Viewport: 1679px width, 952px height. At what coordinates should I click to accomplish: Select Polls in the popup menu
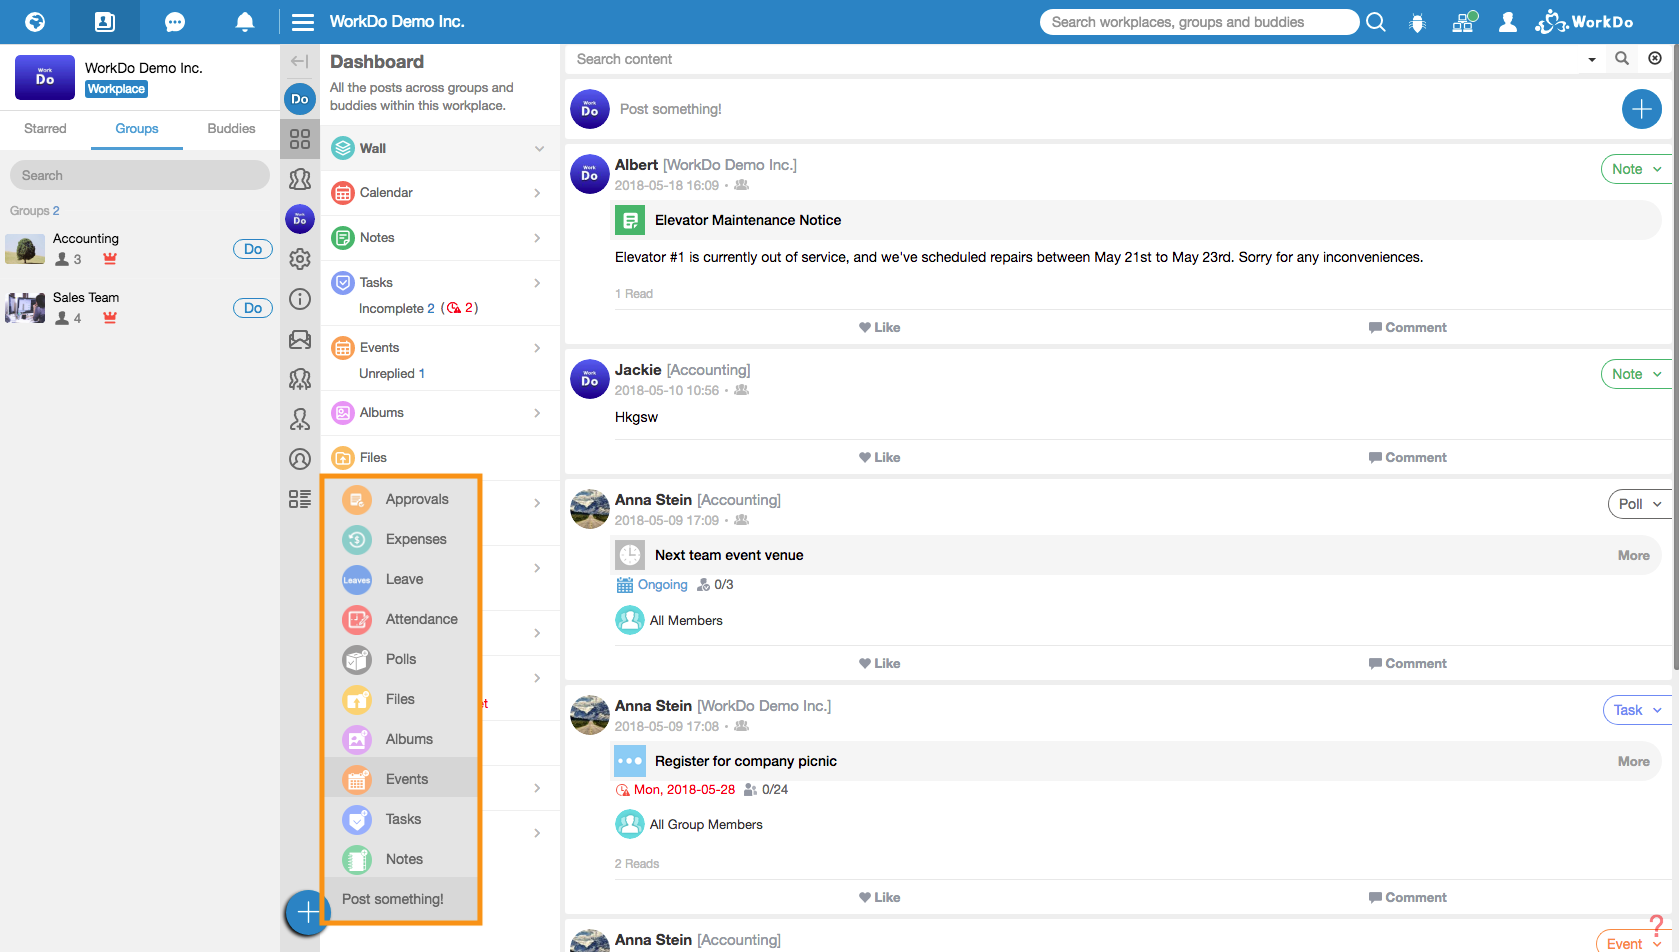point(403,659)
